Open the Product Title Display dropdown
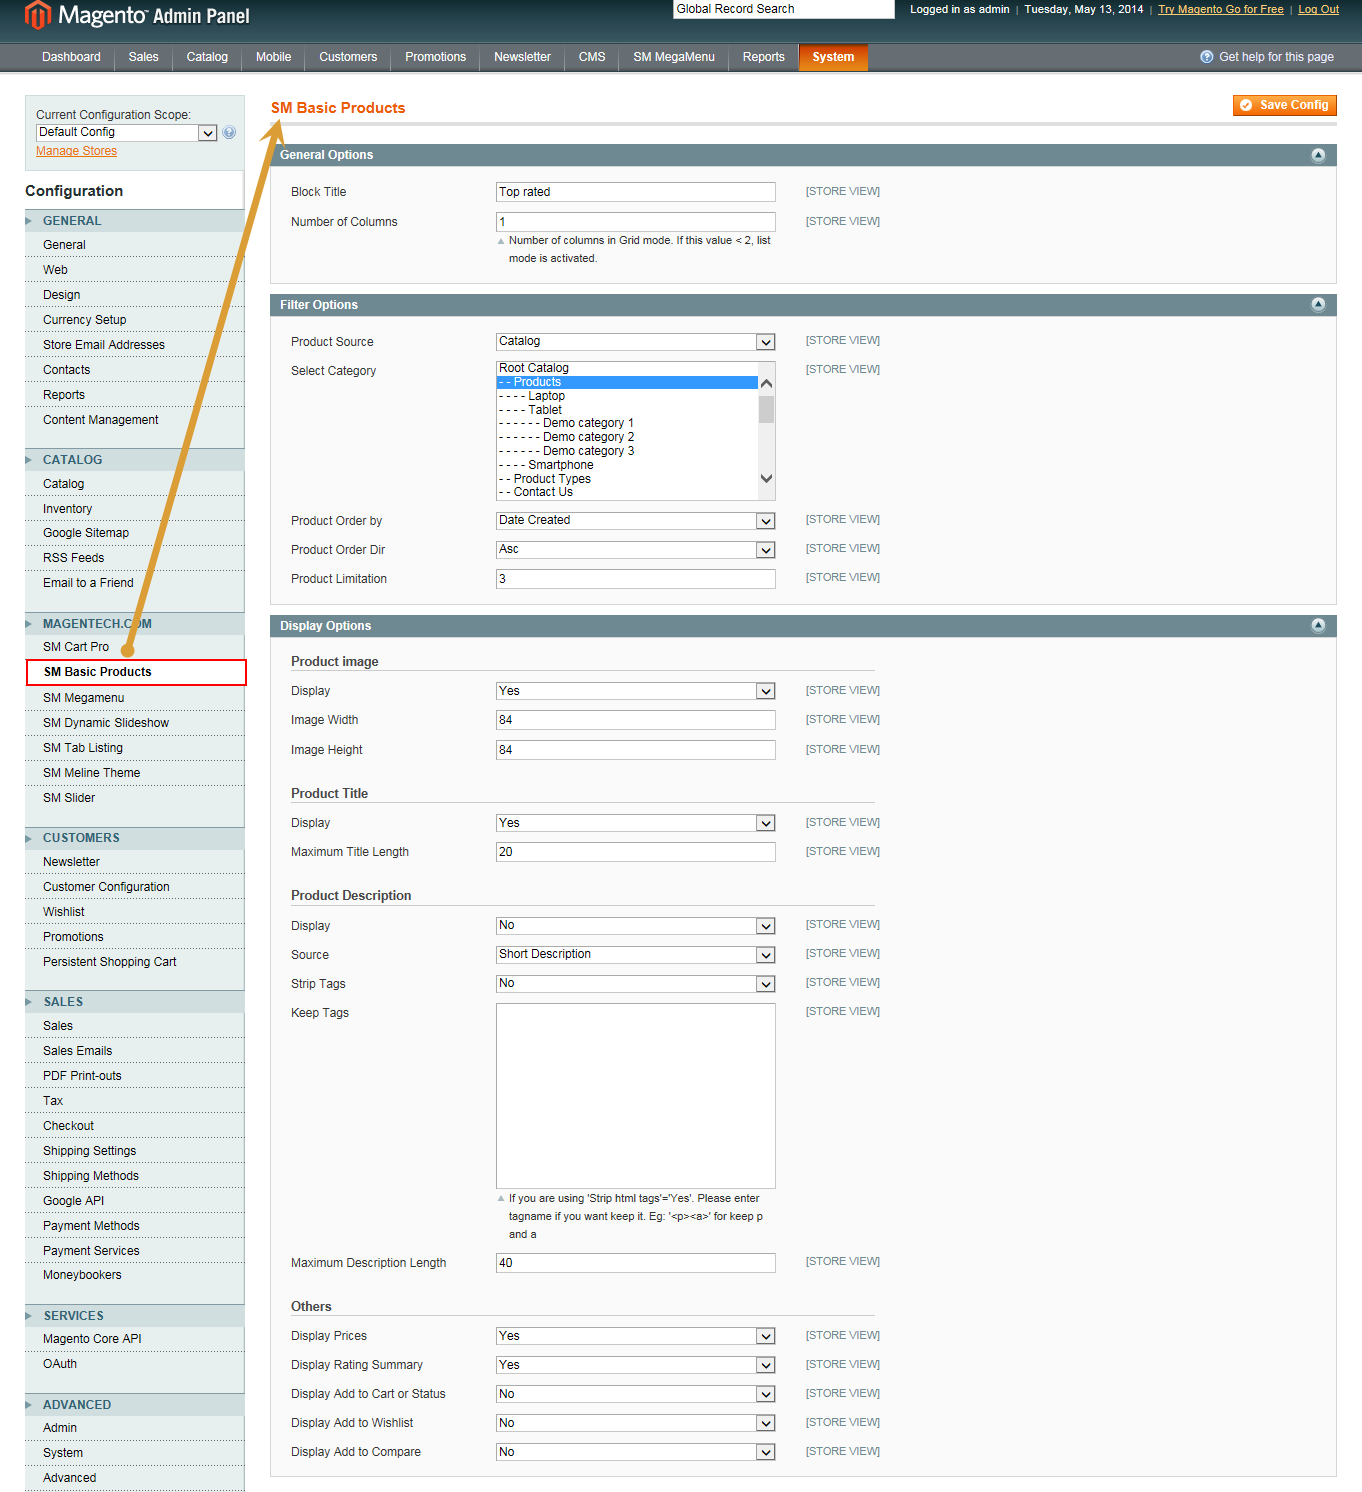This screenshot has height=1492, width=1362. pyautogui.click(x=635, y=823)
